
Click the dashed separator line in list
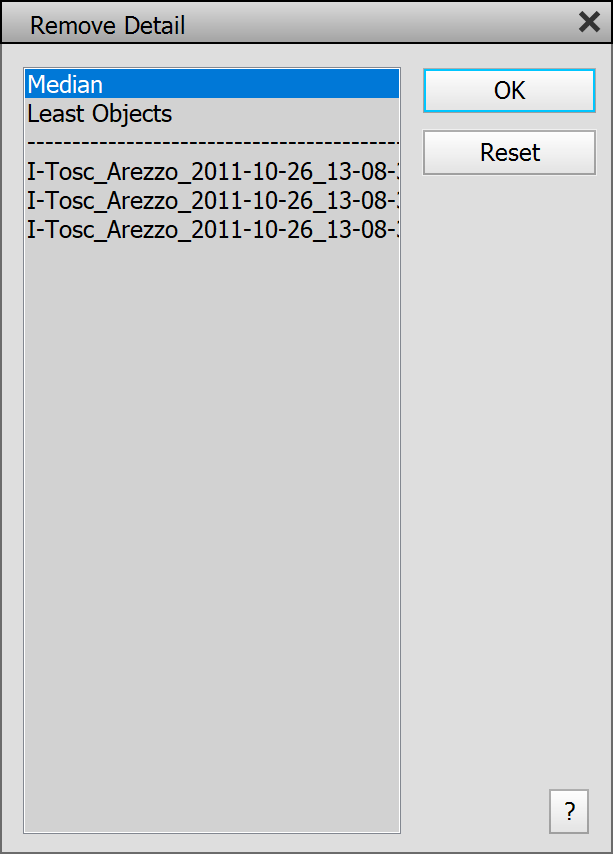click(x=212, y=143)
